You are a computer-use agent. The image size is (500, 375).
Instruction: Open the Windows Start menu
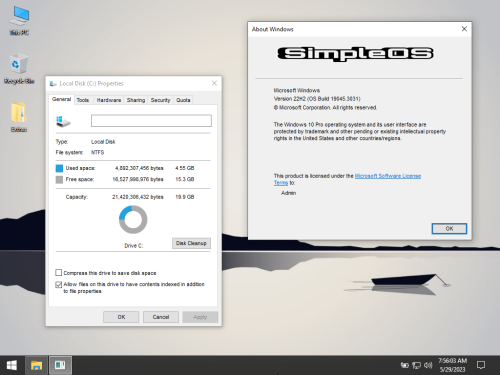(12, 365)
